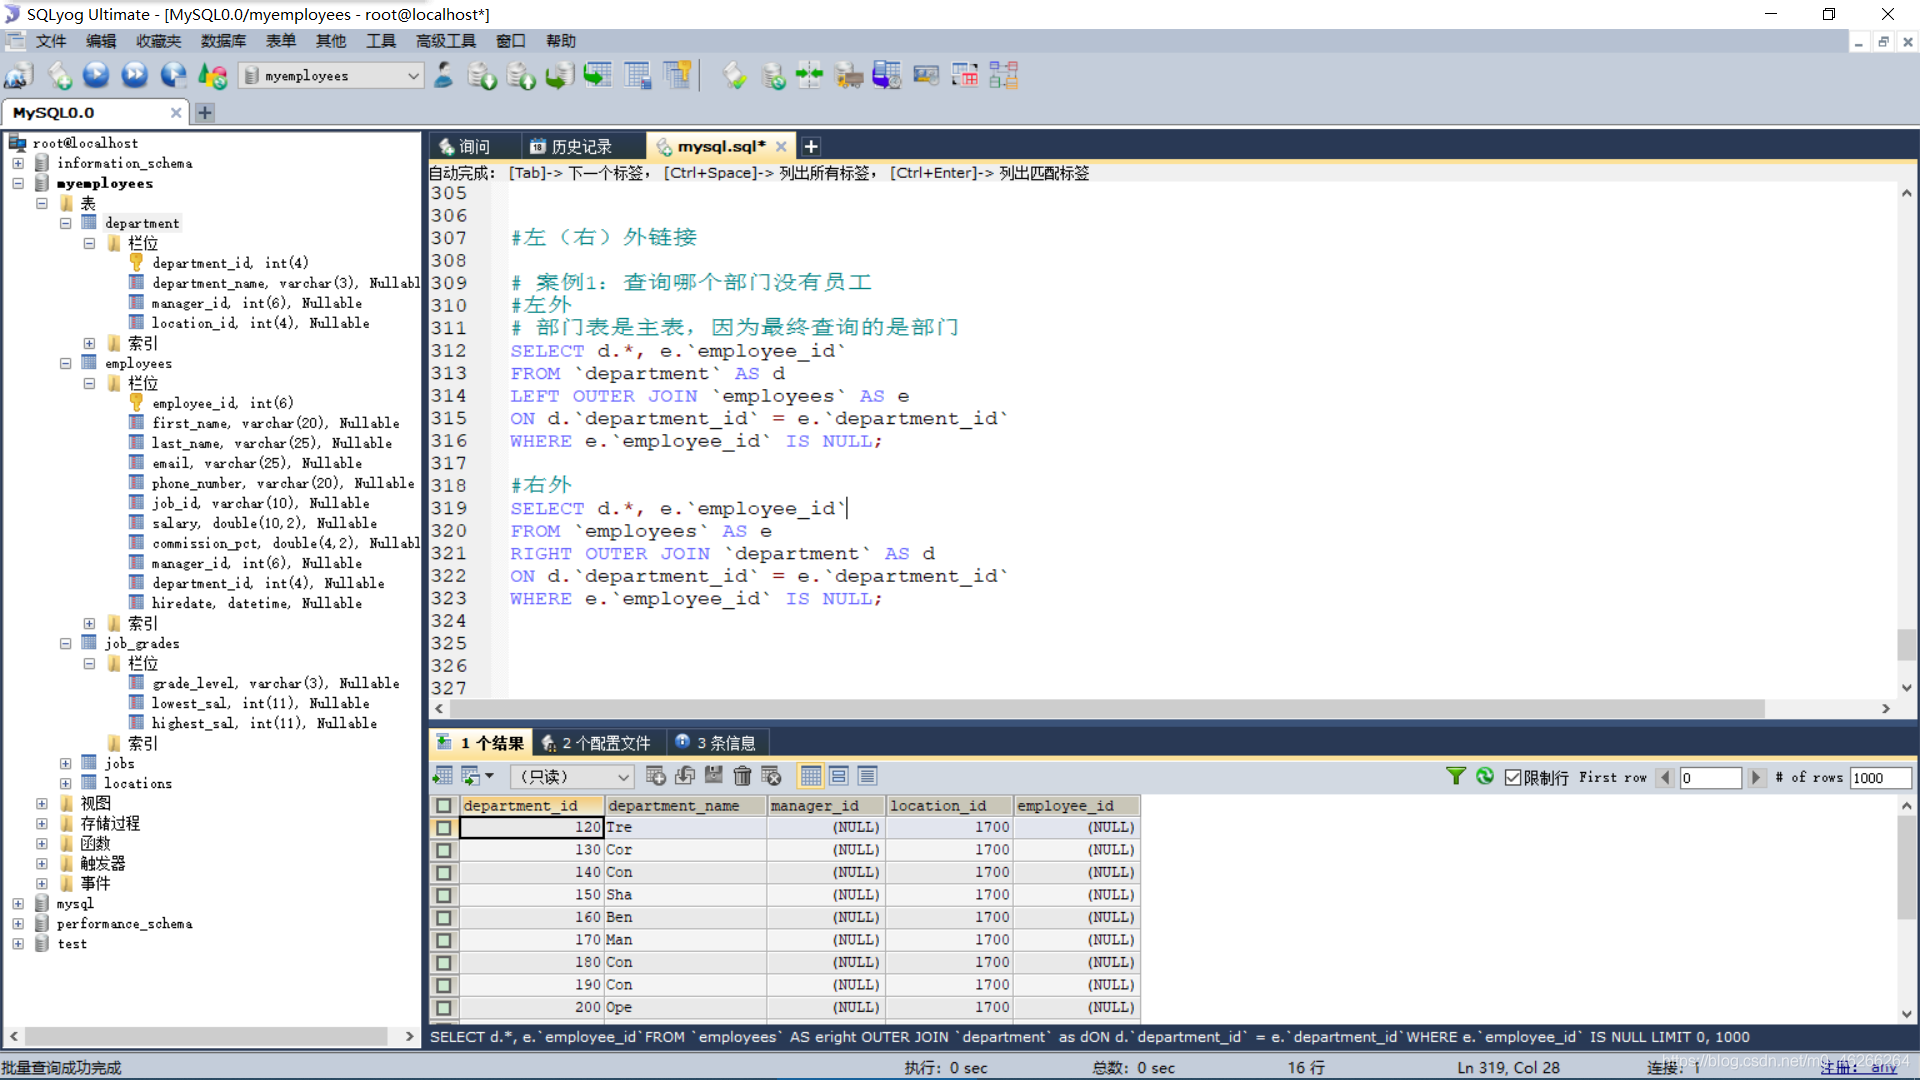Check the row checkbox for department 140

pos(444,873)
